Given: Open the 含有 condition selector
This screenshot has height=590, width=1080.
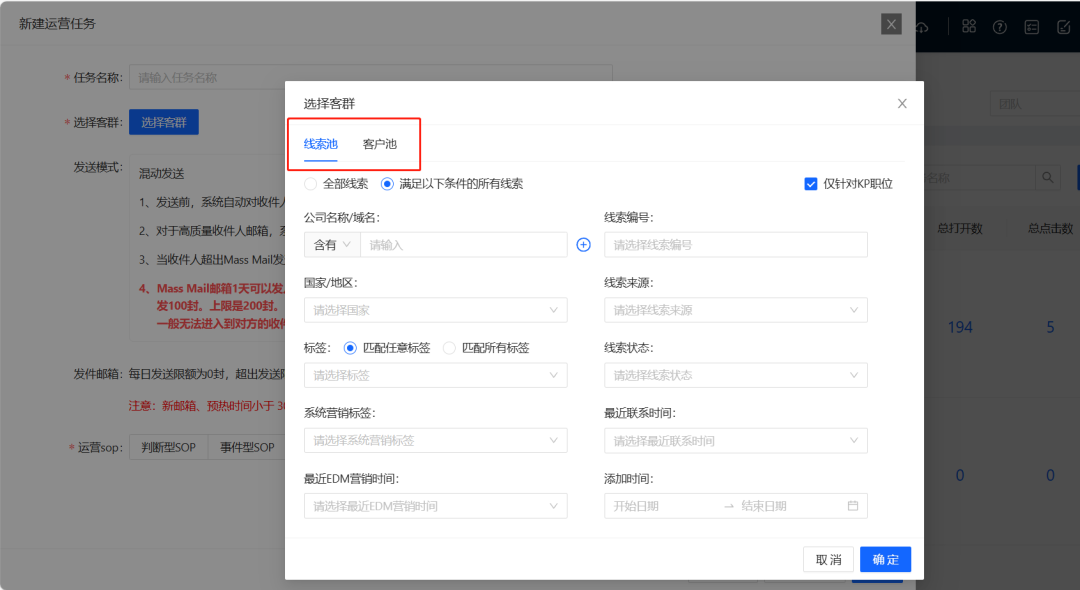Looking at the screenshot, I should (x=331, y=244).
